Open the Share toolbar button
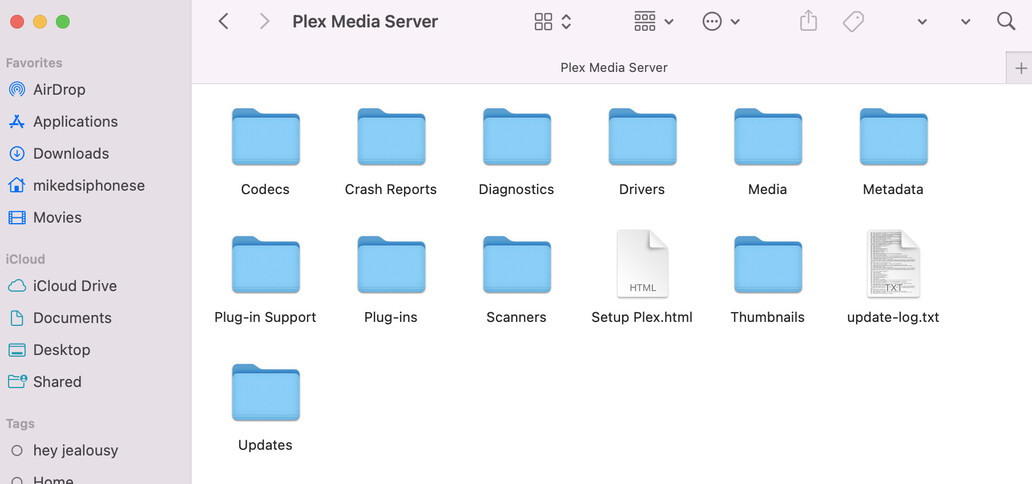Screen dimensions: 1032x484 coord(808,21)
